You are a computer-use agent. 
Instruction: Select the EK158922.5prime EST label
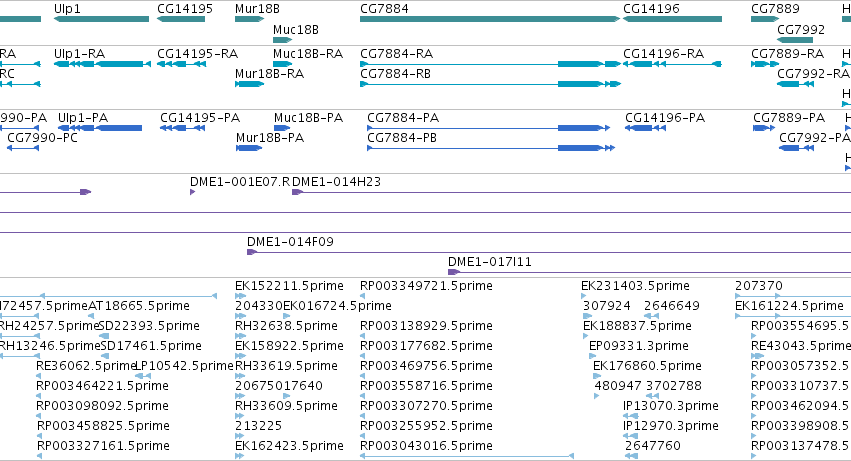coord(289,346)
